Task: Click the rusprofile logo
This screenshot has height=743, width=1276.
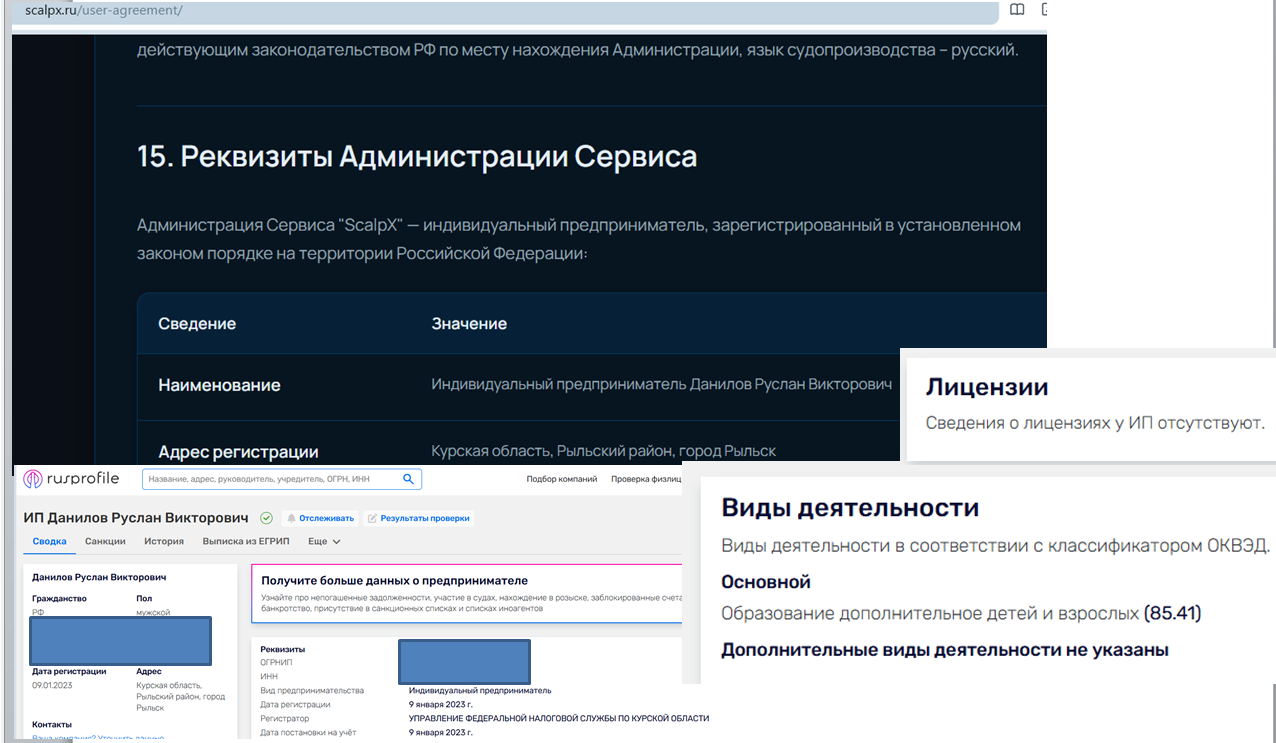Action: [71, 479]
